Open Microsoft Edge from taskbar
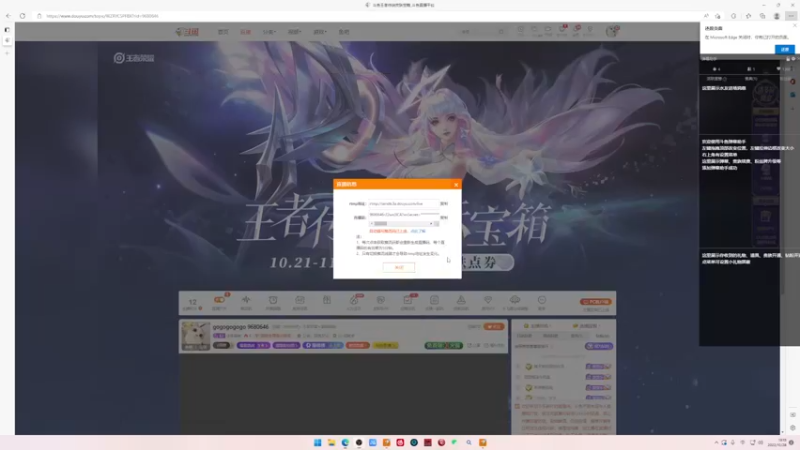The width and height of the screenshot is (800, 450). (345, 442)
